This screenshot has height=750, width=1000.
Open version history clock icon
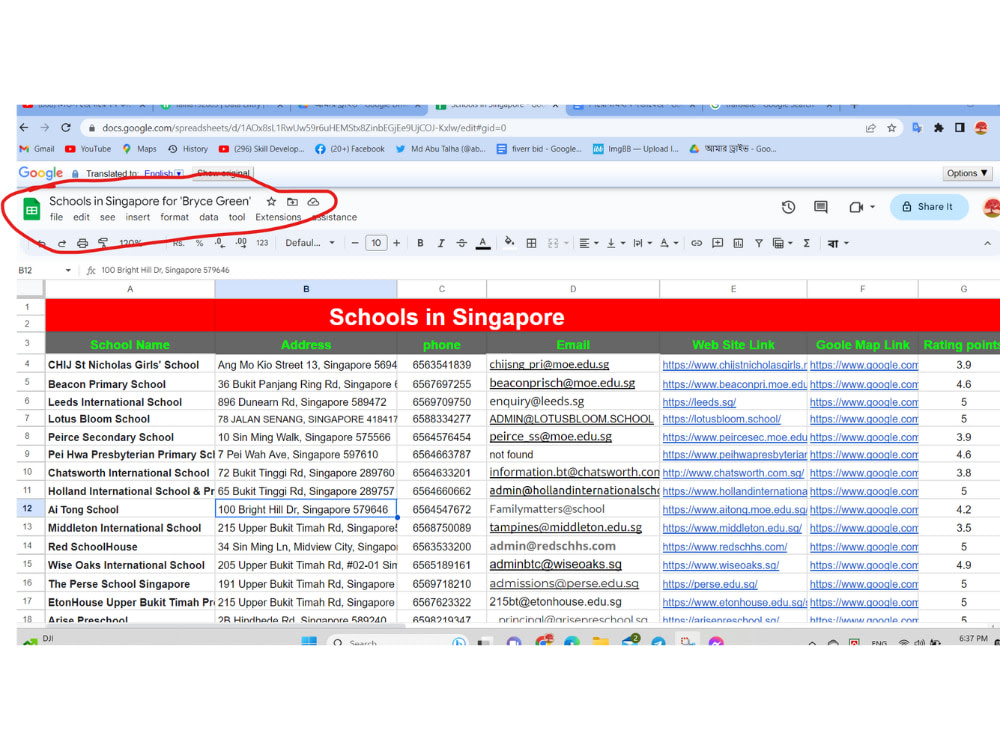pos(788,207)
